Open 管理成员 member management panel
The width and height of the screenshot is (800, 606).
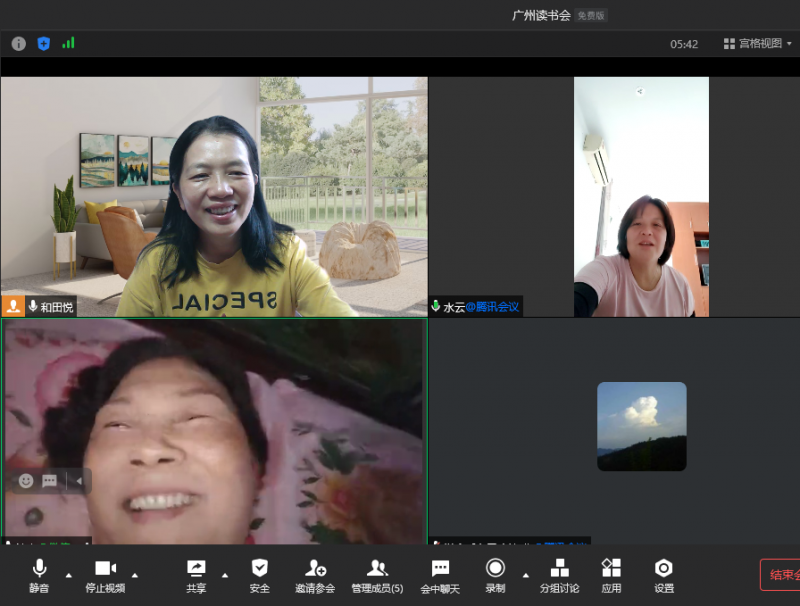[377, 575]
